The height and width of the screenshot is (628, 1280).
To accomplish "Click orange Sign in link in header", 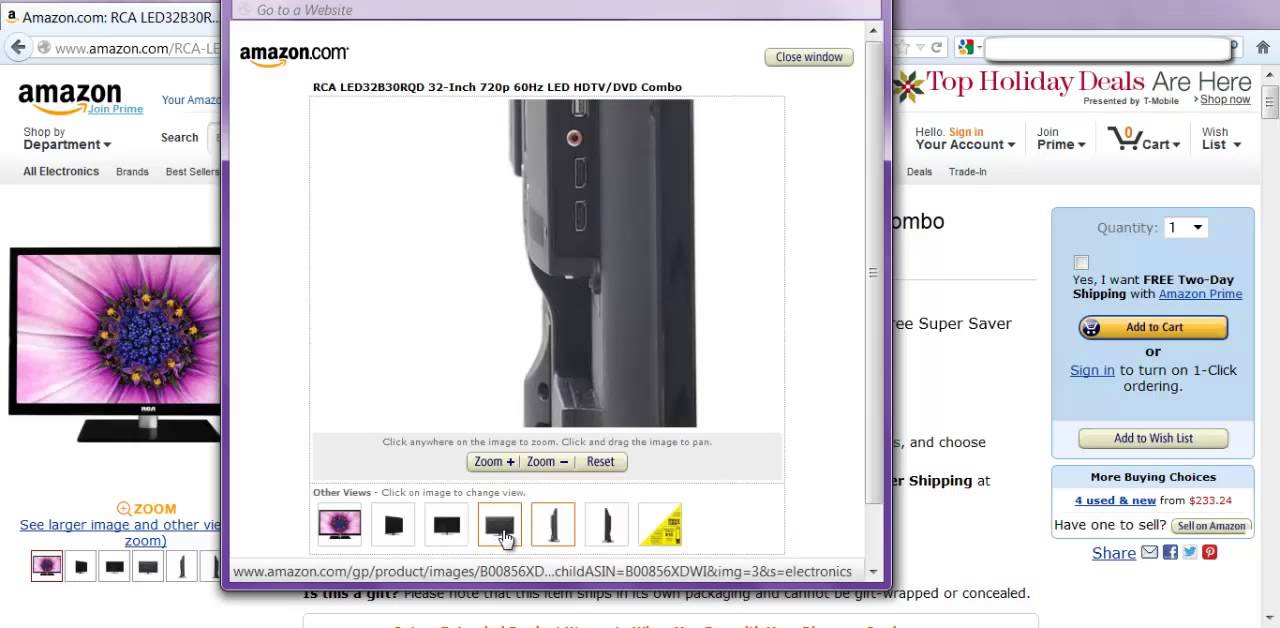I will (x=966, y=132).
